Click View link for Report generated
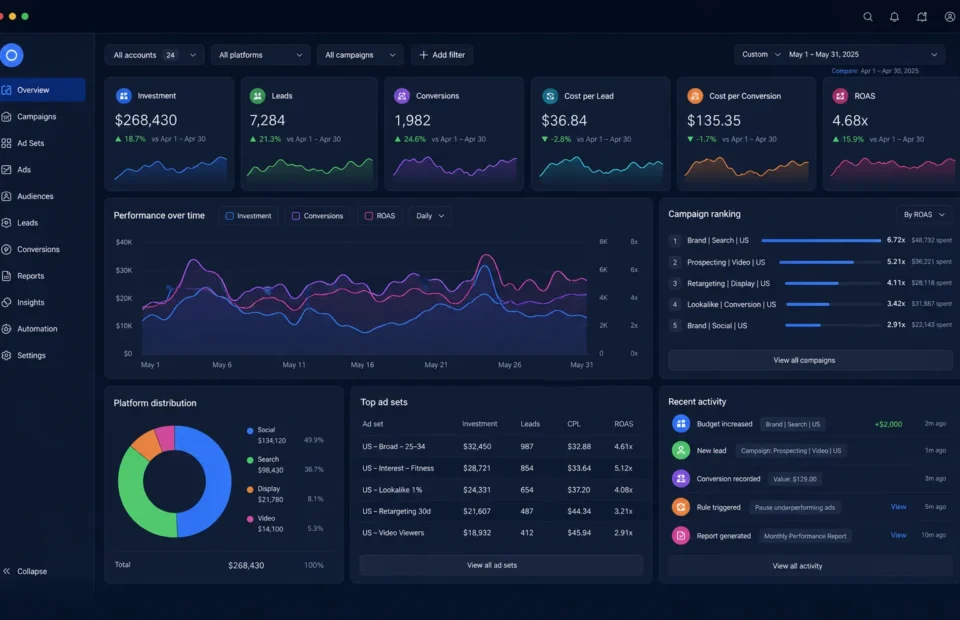 click(x=898, y=535)
